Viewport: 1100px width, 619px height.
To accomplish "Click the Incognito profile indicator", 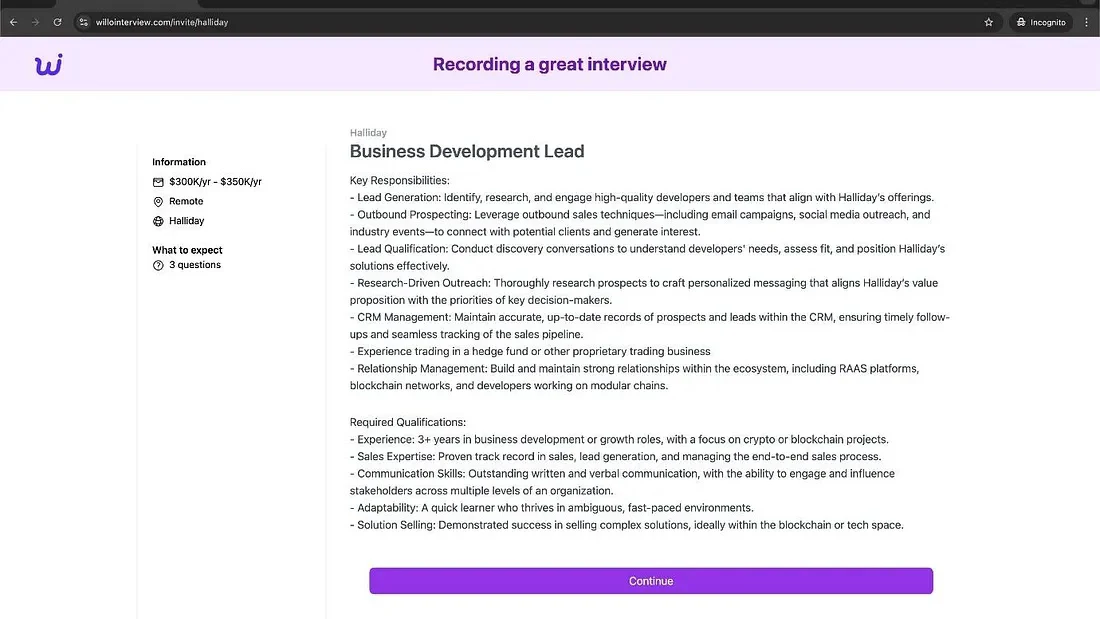I will 1041,22.
